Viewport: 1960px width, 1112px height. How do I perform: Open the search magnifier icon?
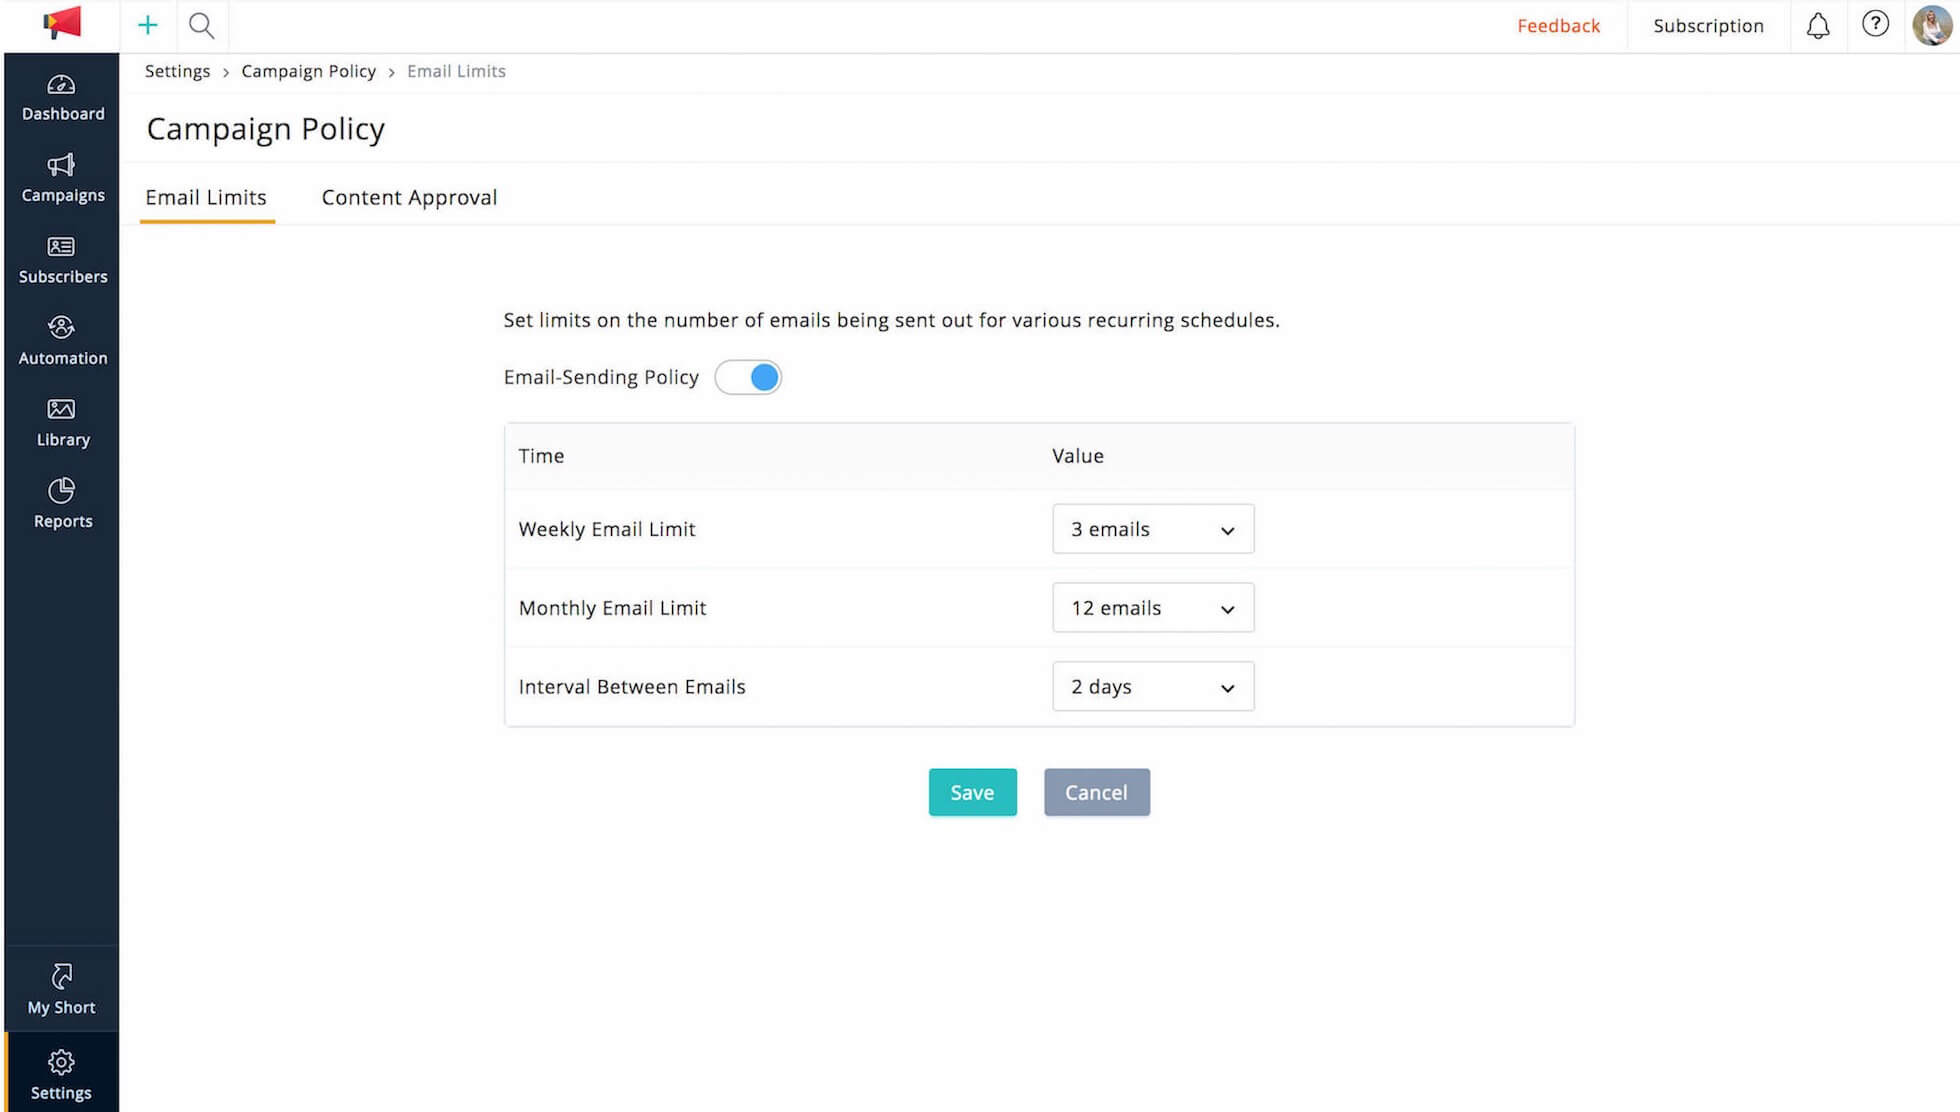point(202,26)
